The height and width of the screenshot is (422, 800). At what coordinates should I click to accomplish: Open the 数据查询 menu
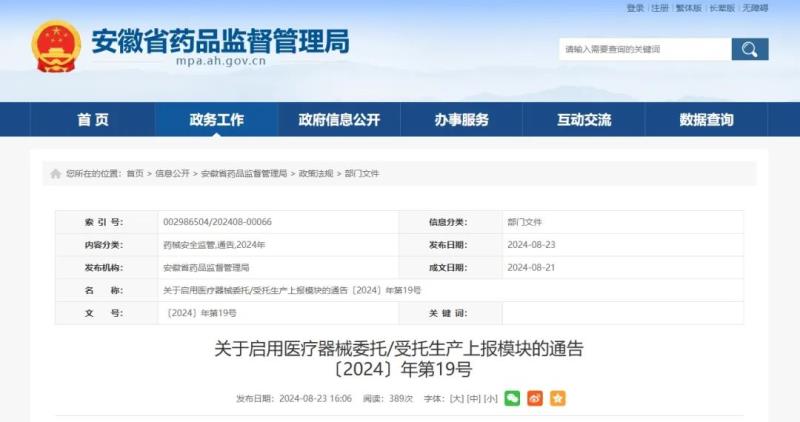(x=706, y=120)
